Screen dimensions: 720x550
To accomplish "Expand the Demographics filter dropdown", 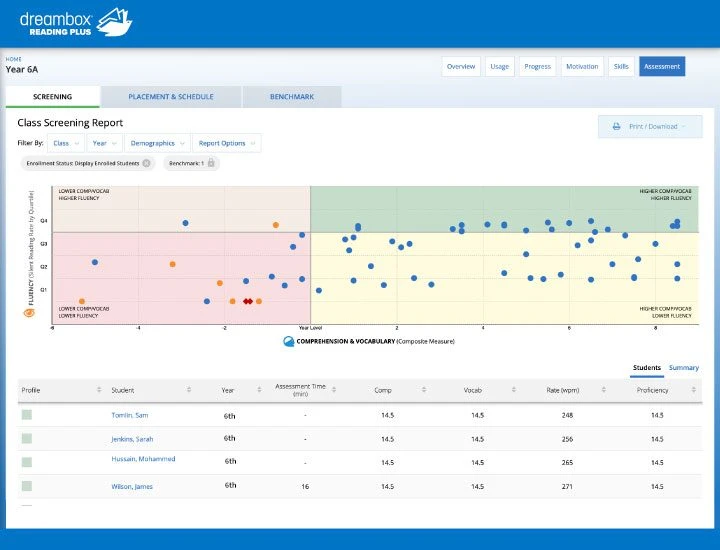I will pos(157,143).
